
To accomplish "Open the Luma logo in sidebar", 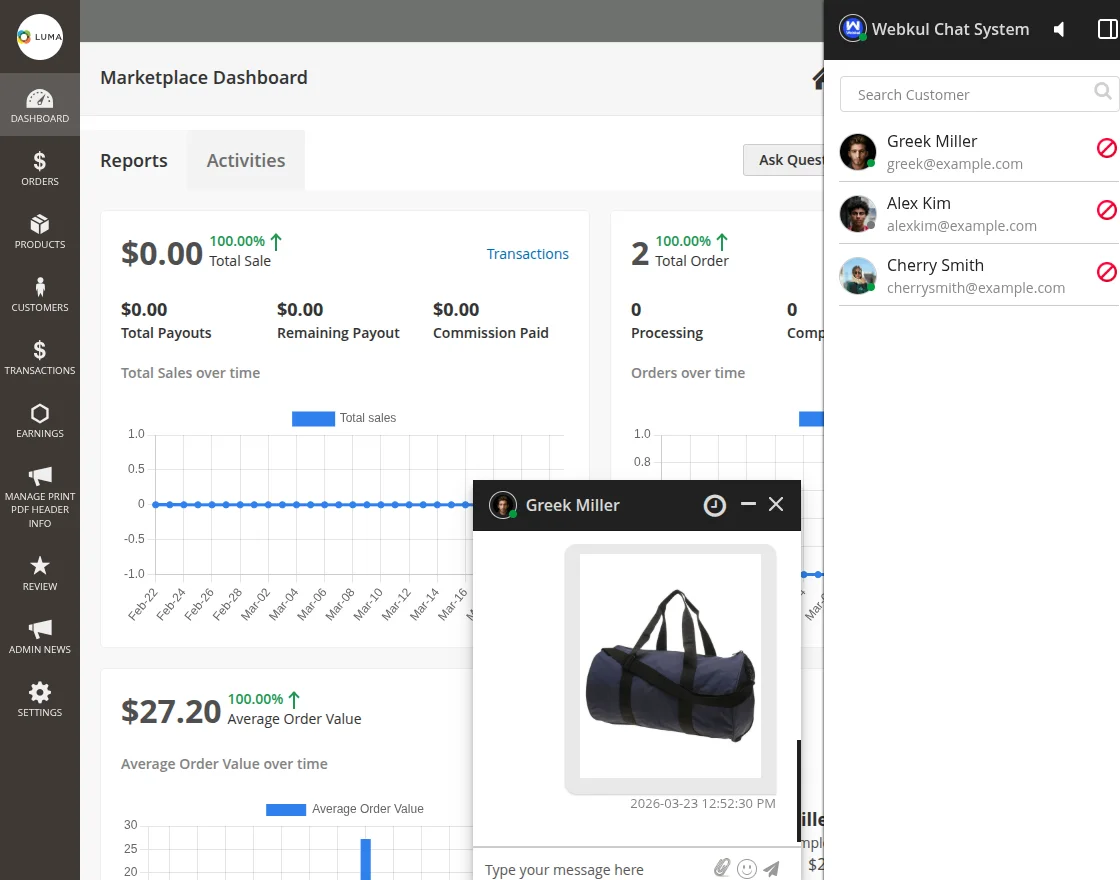I will (x=40, y=36).
